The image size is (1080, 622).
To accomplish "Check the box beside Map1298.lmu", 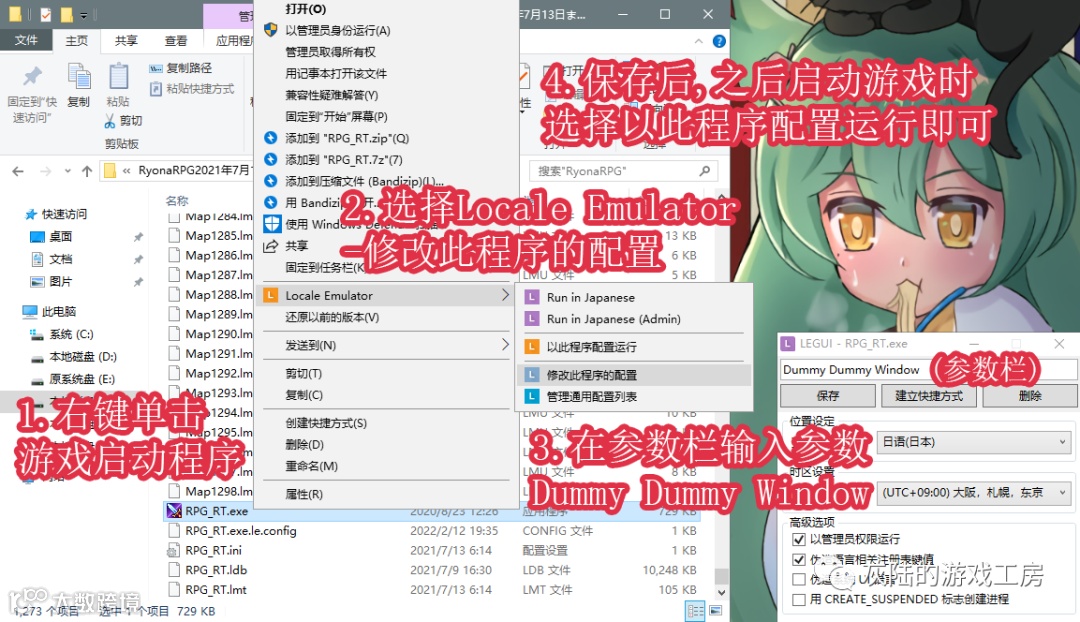I will (174, 491).
